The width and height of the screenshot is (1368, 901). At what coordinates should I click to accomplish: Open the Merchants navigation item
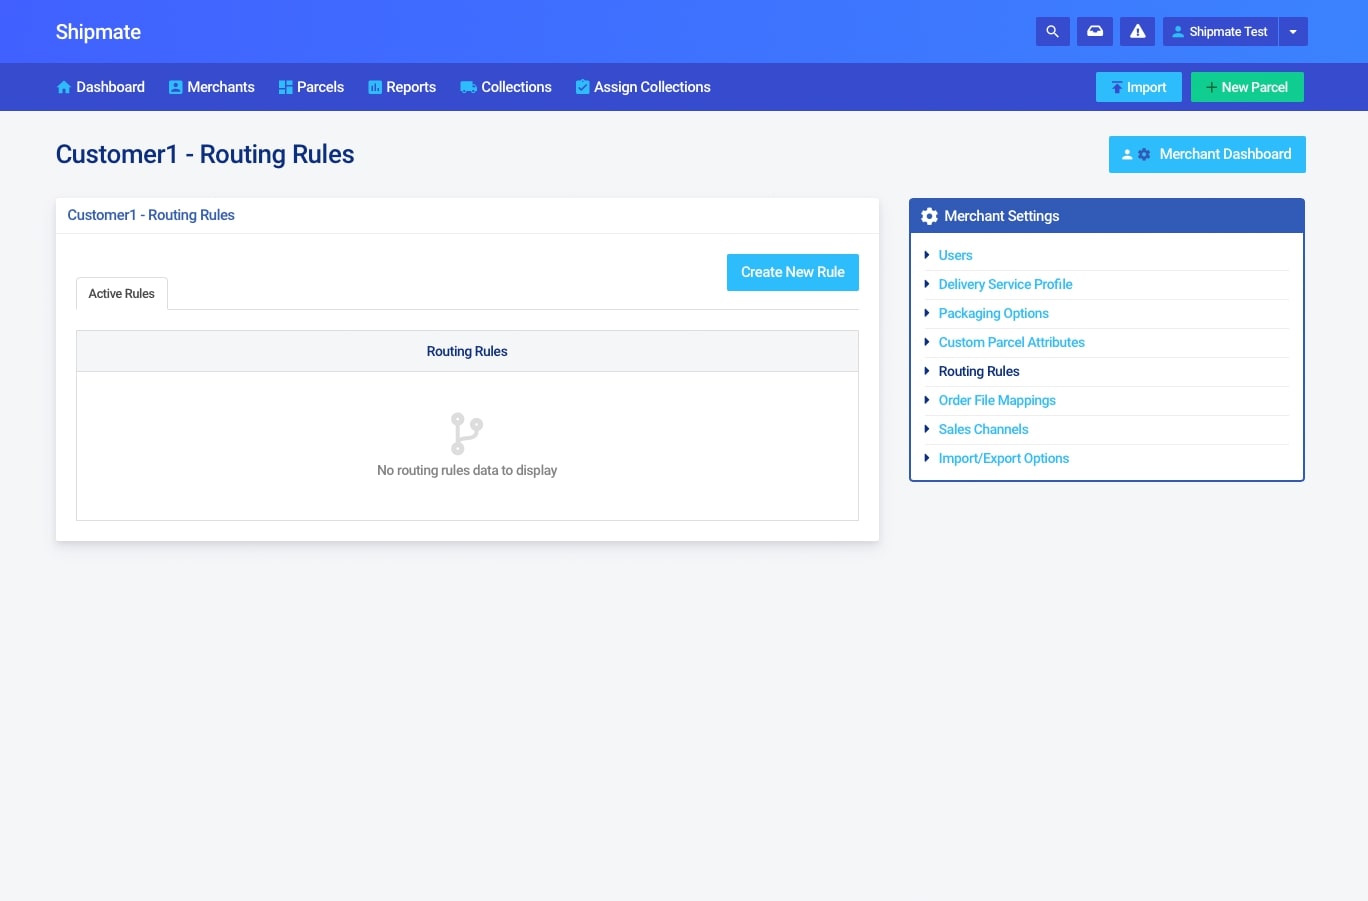[212, 87]
